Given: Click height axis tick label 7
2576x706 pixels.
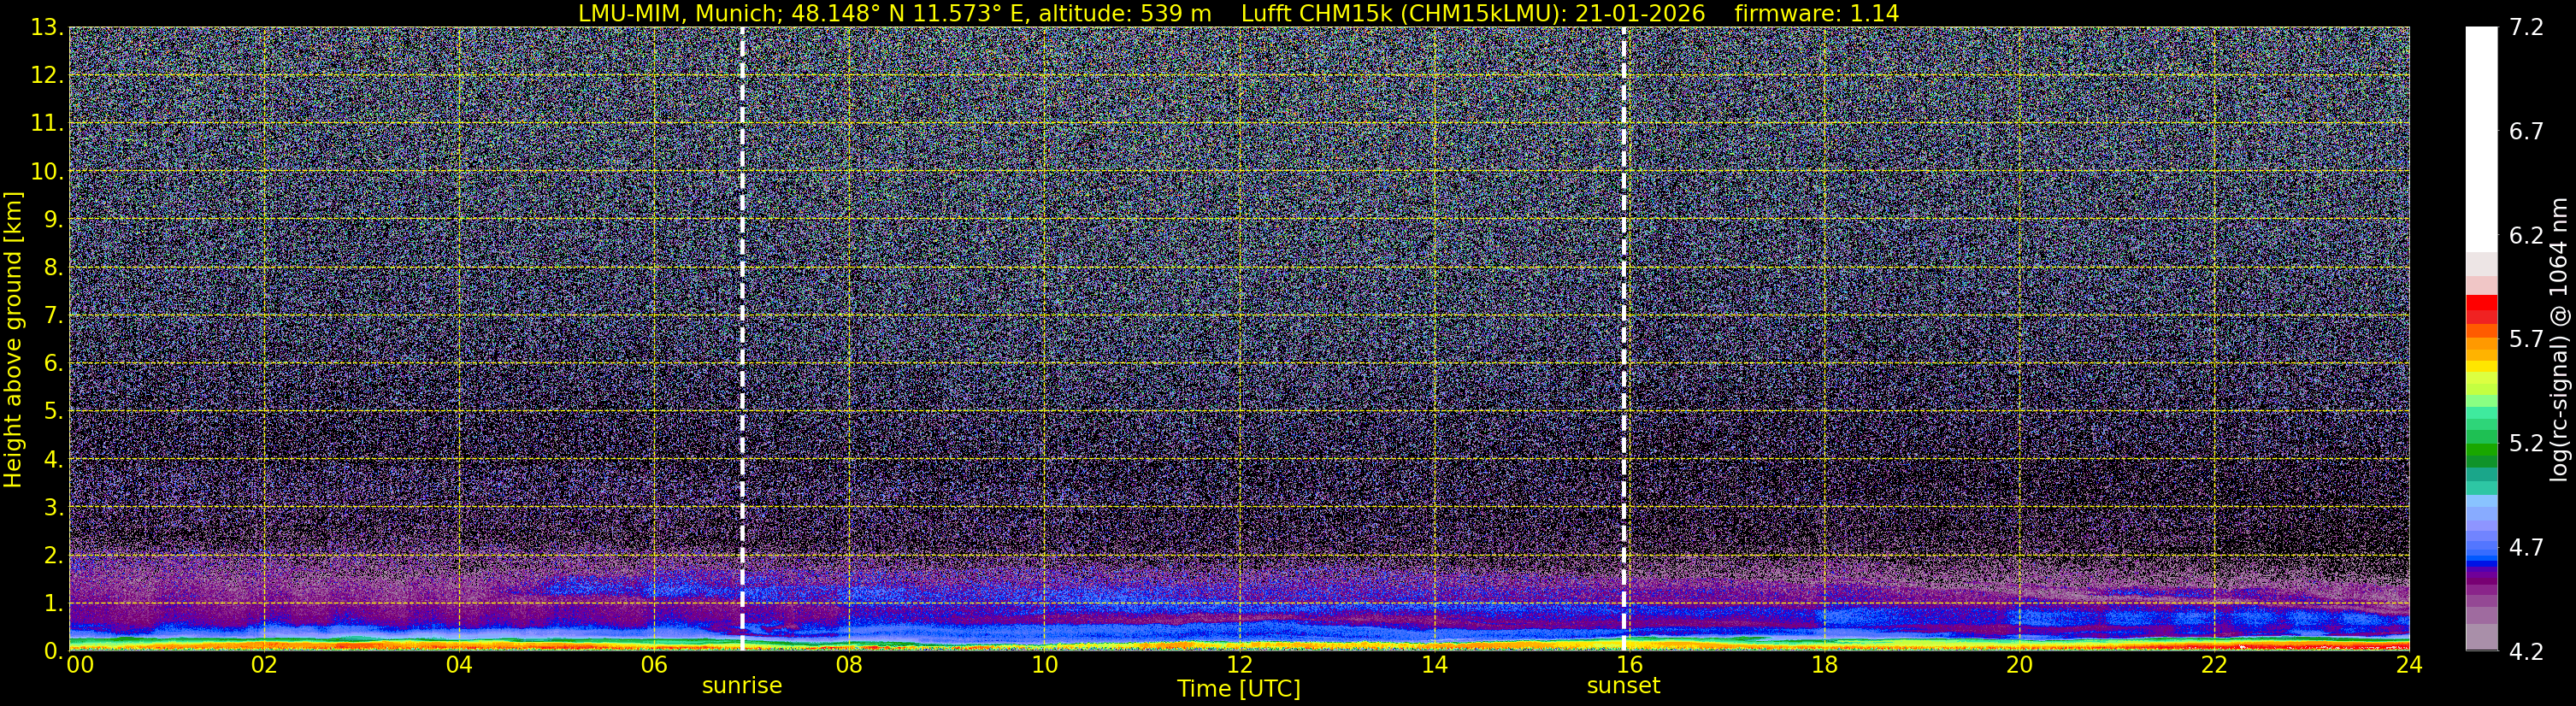Looking at the screenshot, I should (52, 316).
